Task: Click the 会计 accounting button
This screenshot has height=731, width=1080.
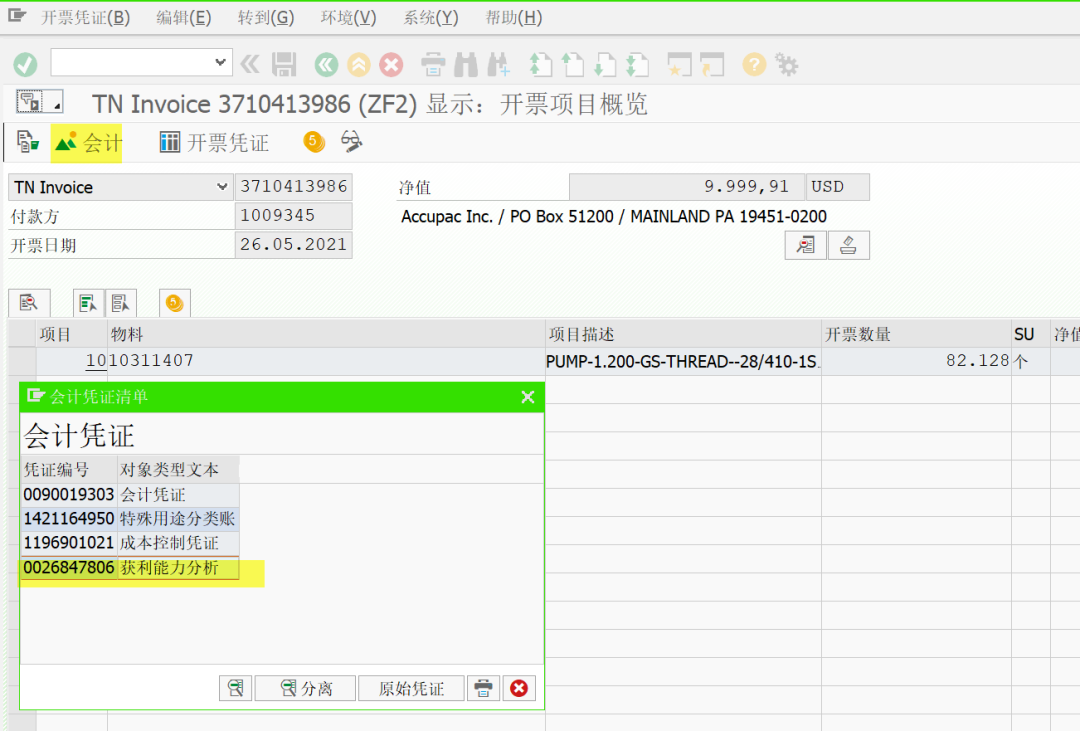Action: coord(87,143)
